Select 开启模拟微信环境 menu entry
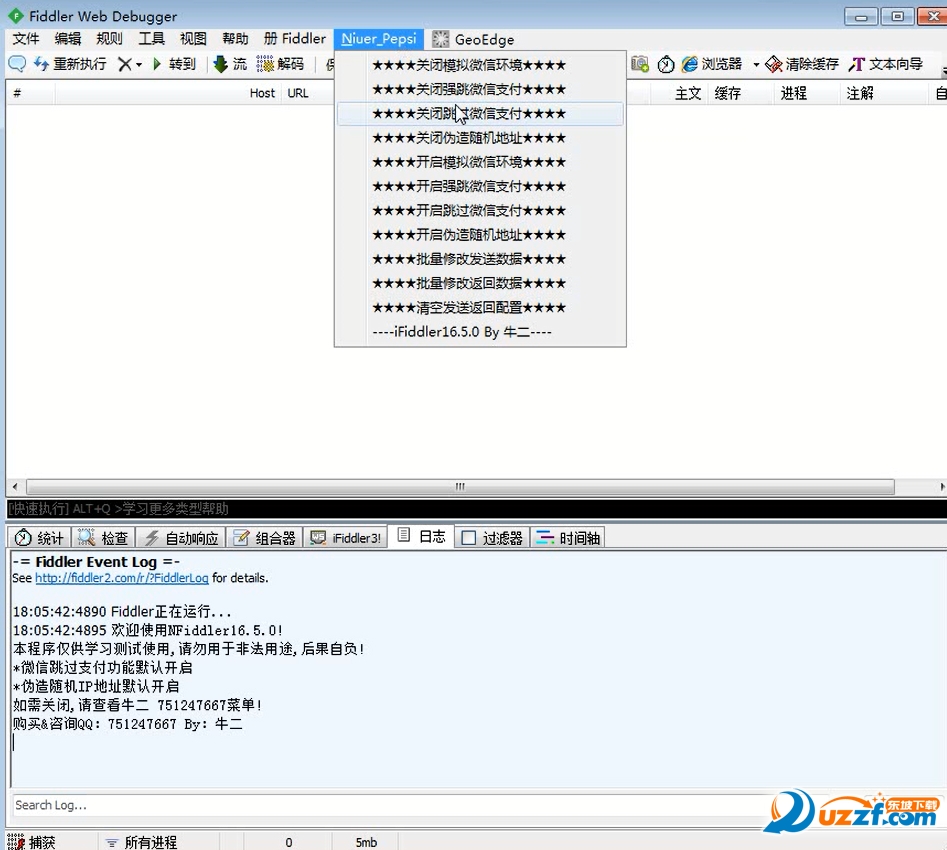Viewport: 947px width, 850px height. click(468, 162)
